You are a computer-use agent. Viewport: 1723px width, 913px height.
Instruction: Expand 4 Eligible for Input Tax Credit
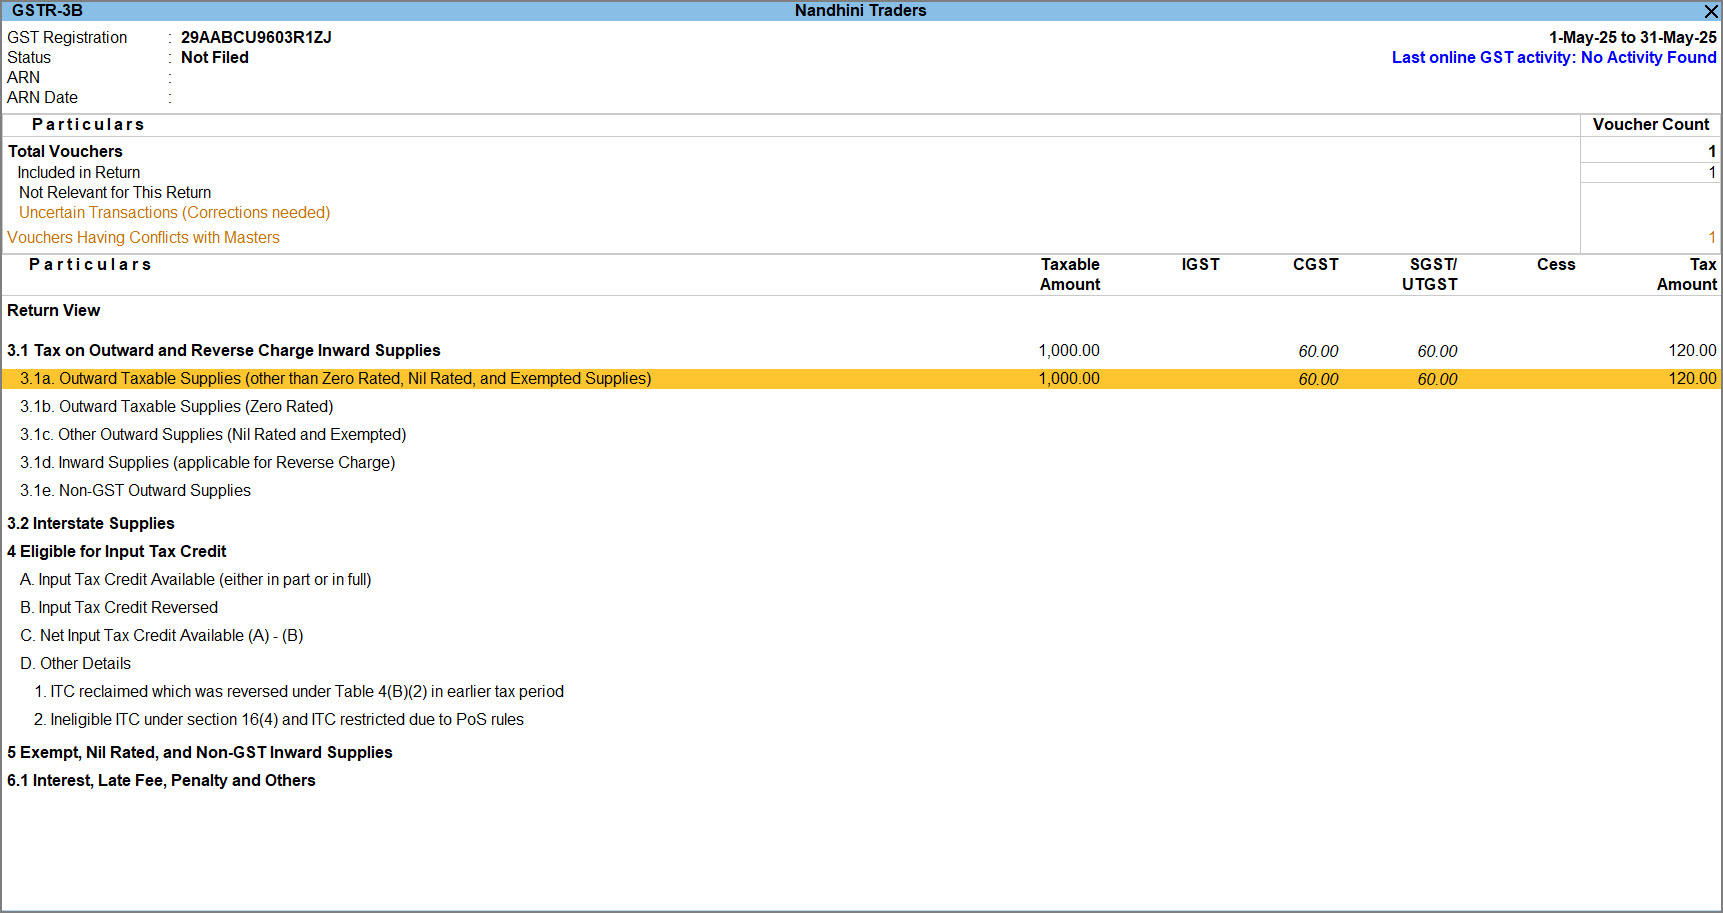(x=117, y=551)
